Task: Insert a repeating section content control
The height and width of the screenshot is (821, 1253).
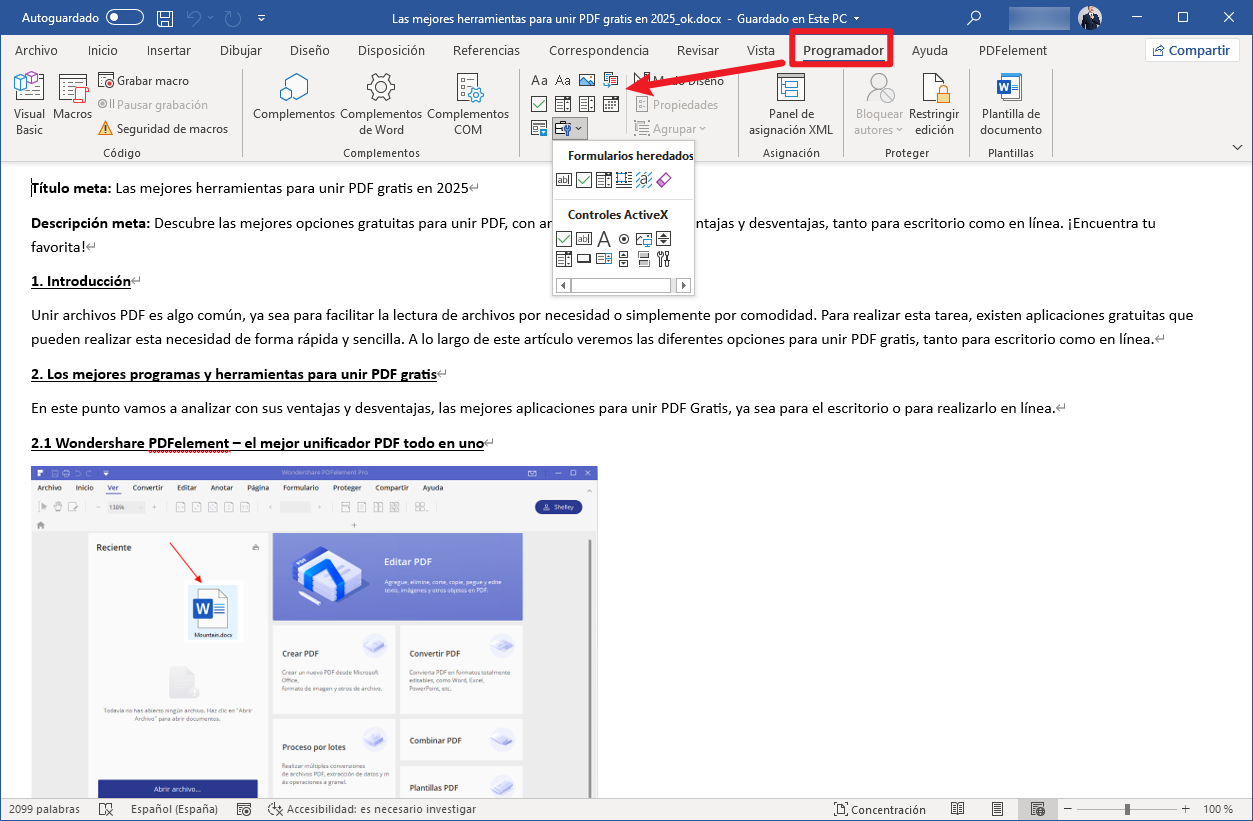Action: (x=539, y=128)
